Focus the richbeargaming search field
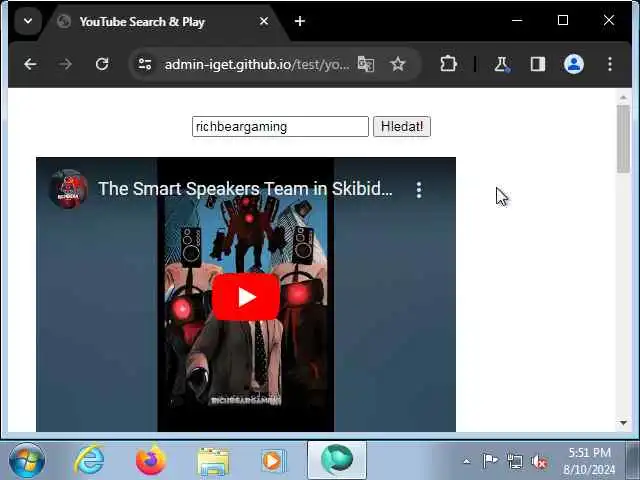This screenshot has height=480, width=640. [x=280, y=127]
